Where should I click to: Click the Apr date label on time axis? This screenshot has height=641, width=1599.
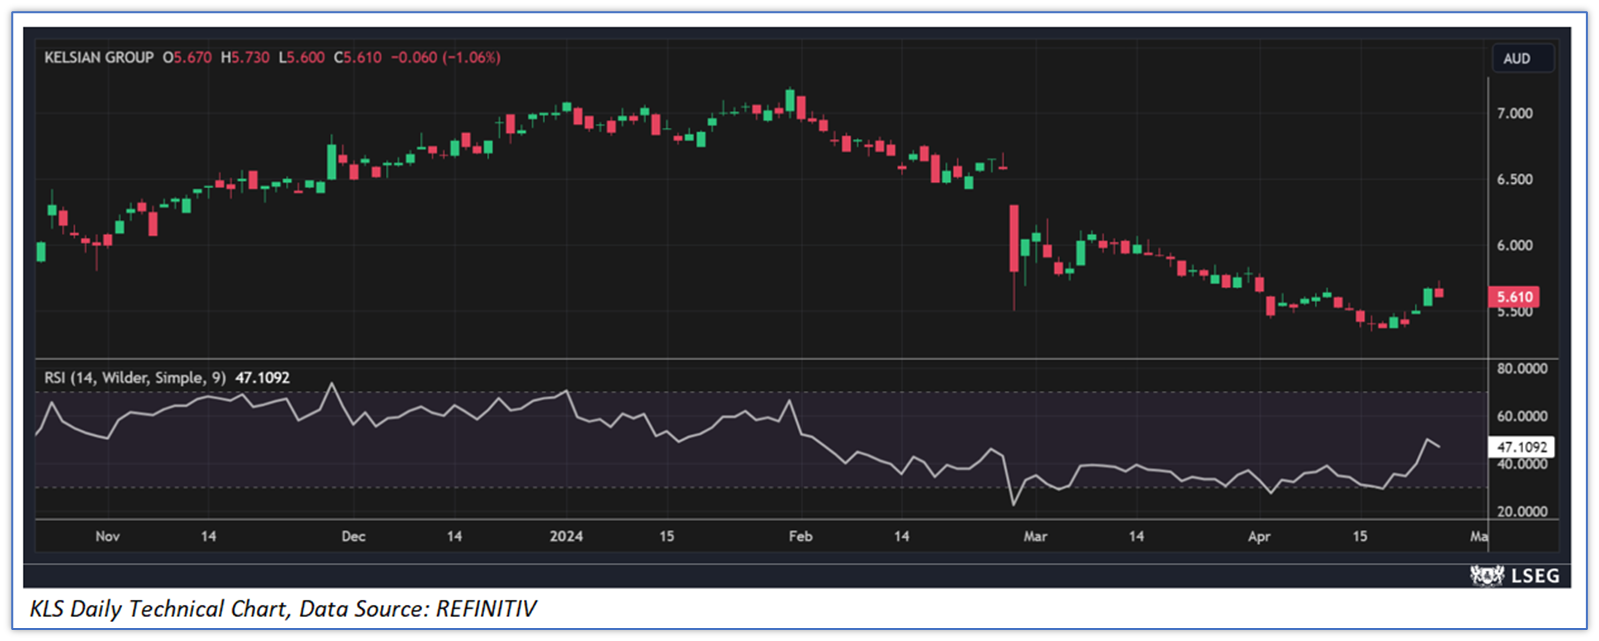1259,536
